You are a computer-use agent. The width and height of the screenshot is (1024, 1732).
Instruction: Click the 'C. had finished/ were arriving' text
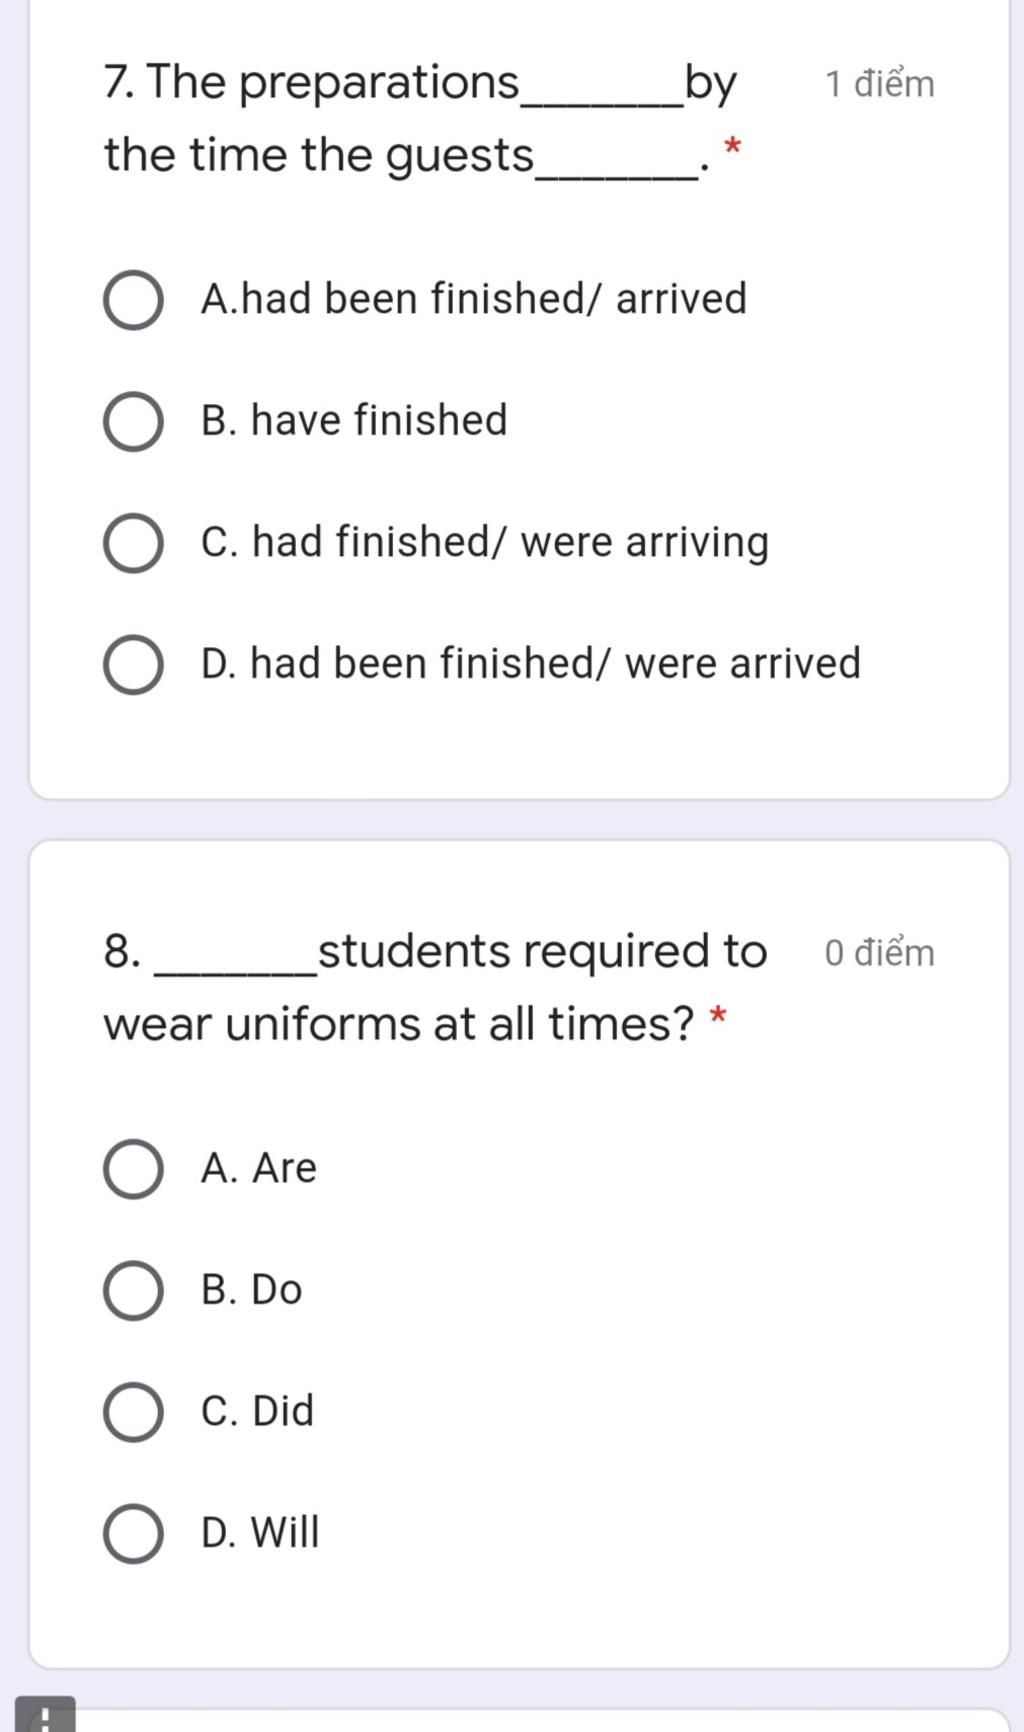(485, 542)
